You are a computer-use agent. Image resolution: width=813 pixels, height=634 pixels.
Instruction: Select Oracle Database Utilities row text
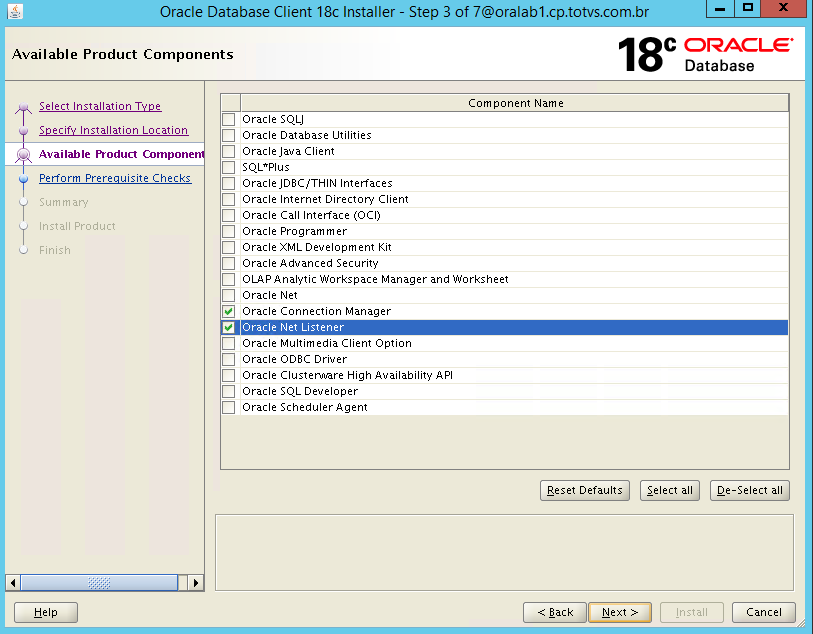(x=306, y=135)
